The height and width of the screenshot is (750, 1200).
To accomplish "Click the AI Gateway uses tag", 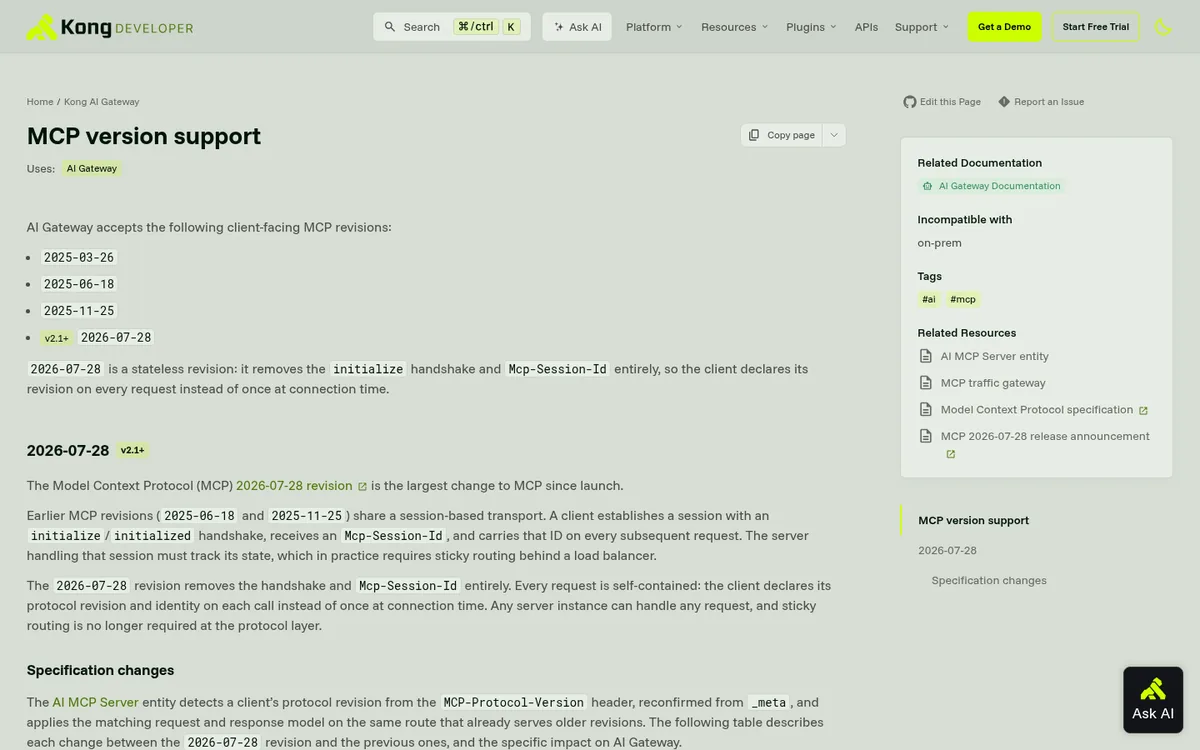I will tap(92, 169).
